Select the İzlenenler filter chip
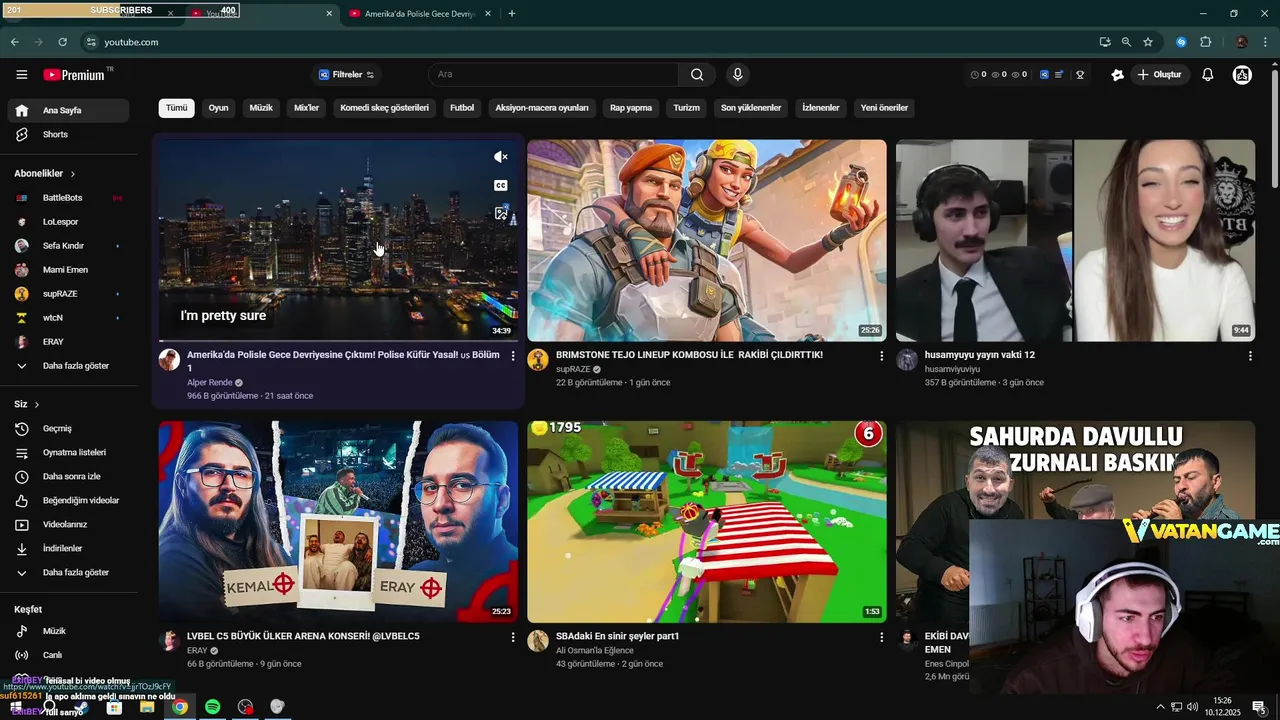This screenshot has height=720, width=1280. pos(821,108)
